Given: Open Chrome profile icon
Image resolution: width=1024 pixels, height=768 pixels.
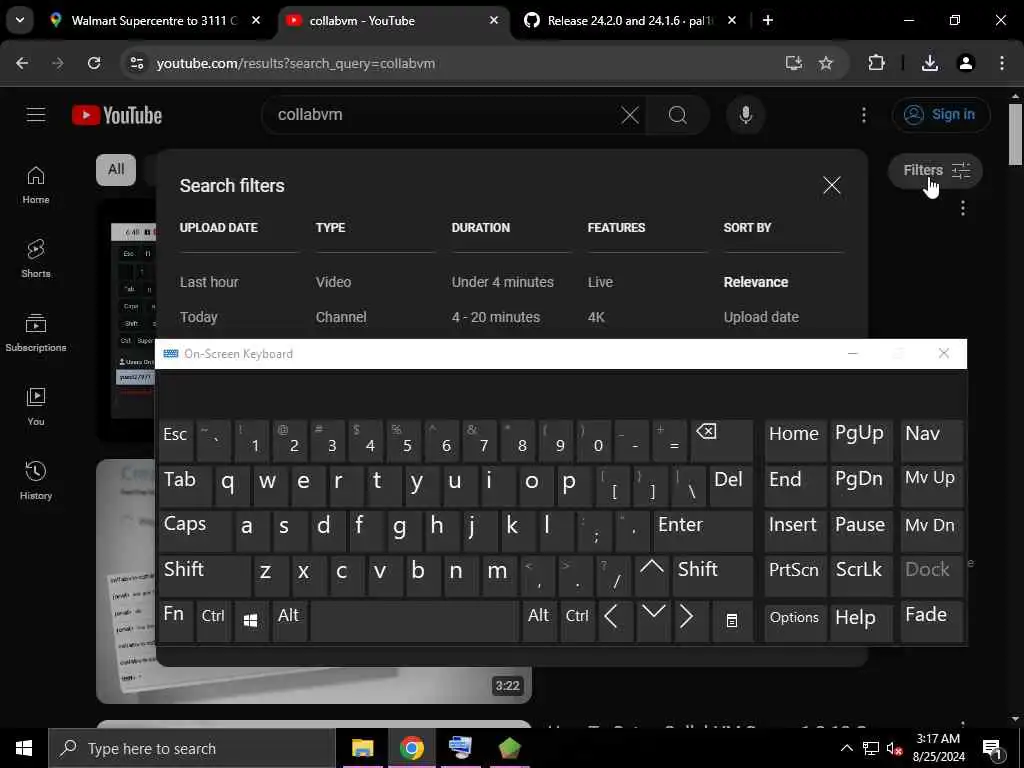Looking at the screenshot, I should [x=966, y=63].
